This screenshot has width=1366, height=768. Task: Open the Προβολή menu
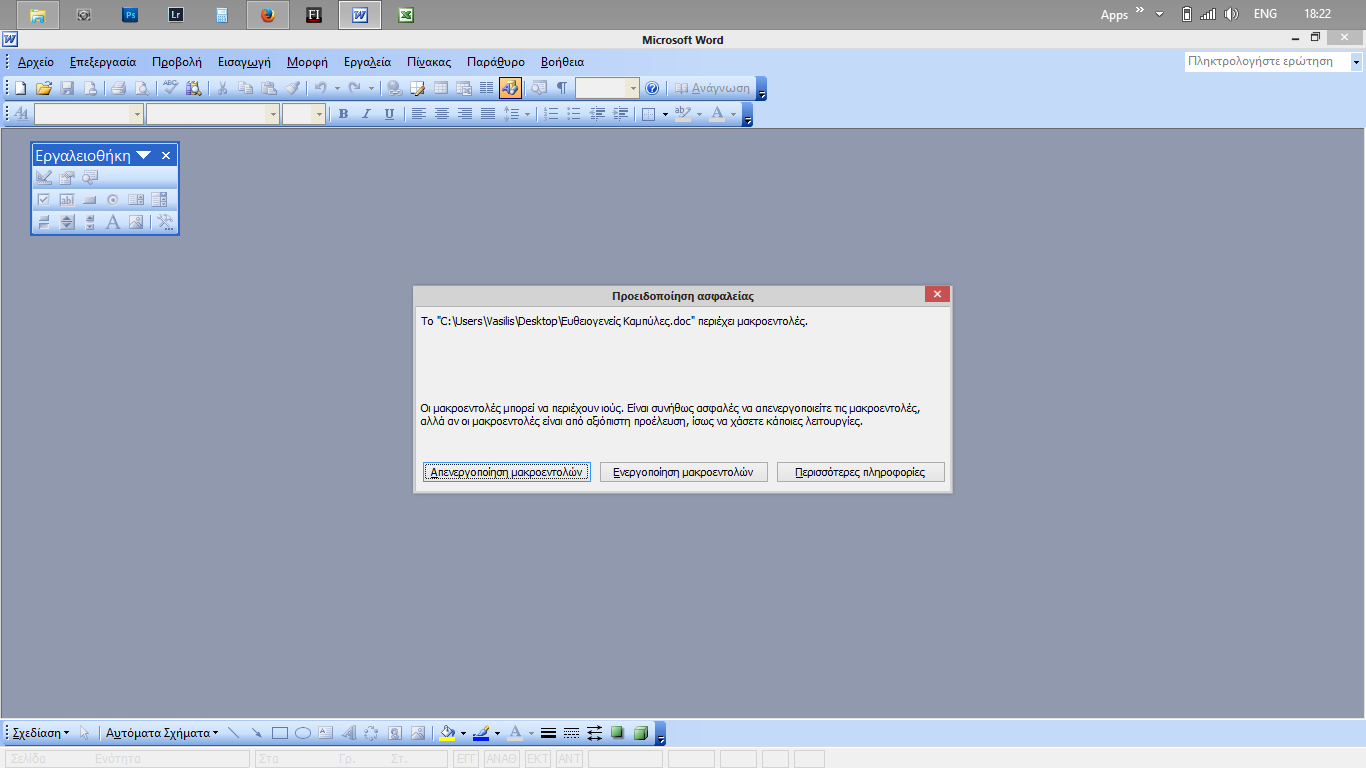click(x=177, y=62)
